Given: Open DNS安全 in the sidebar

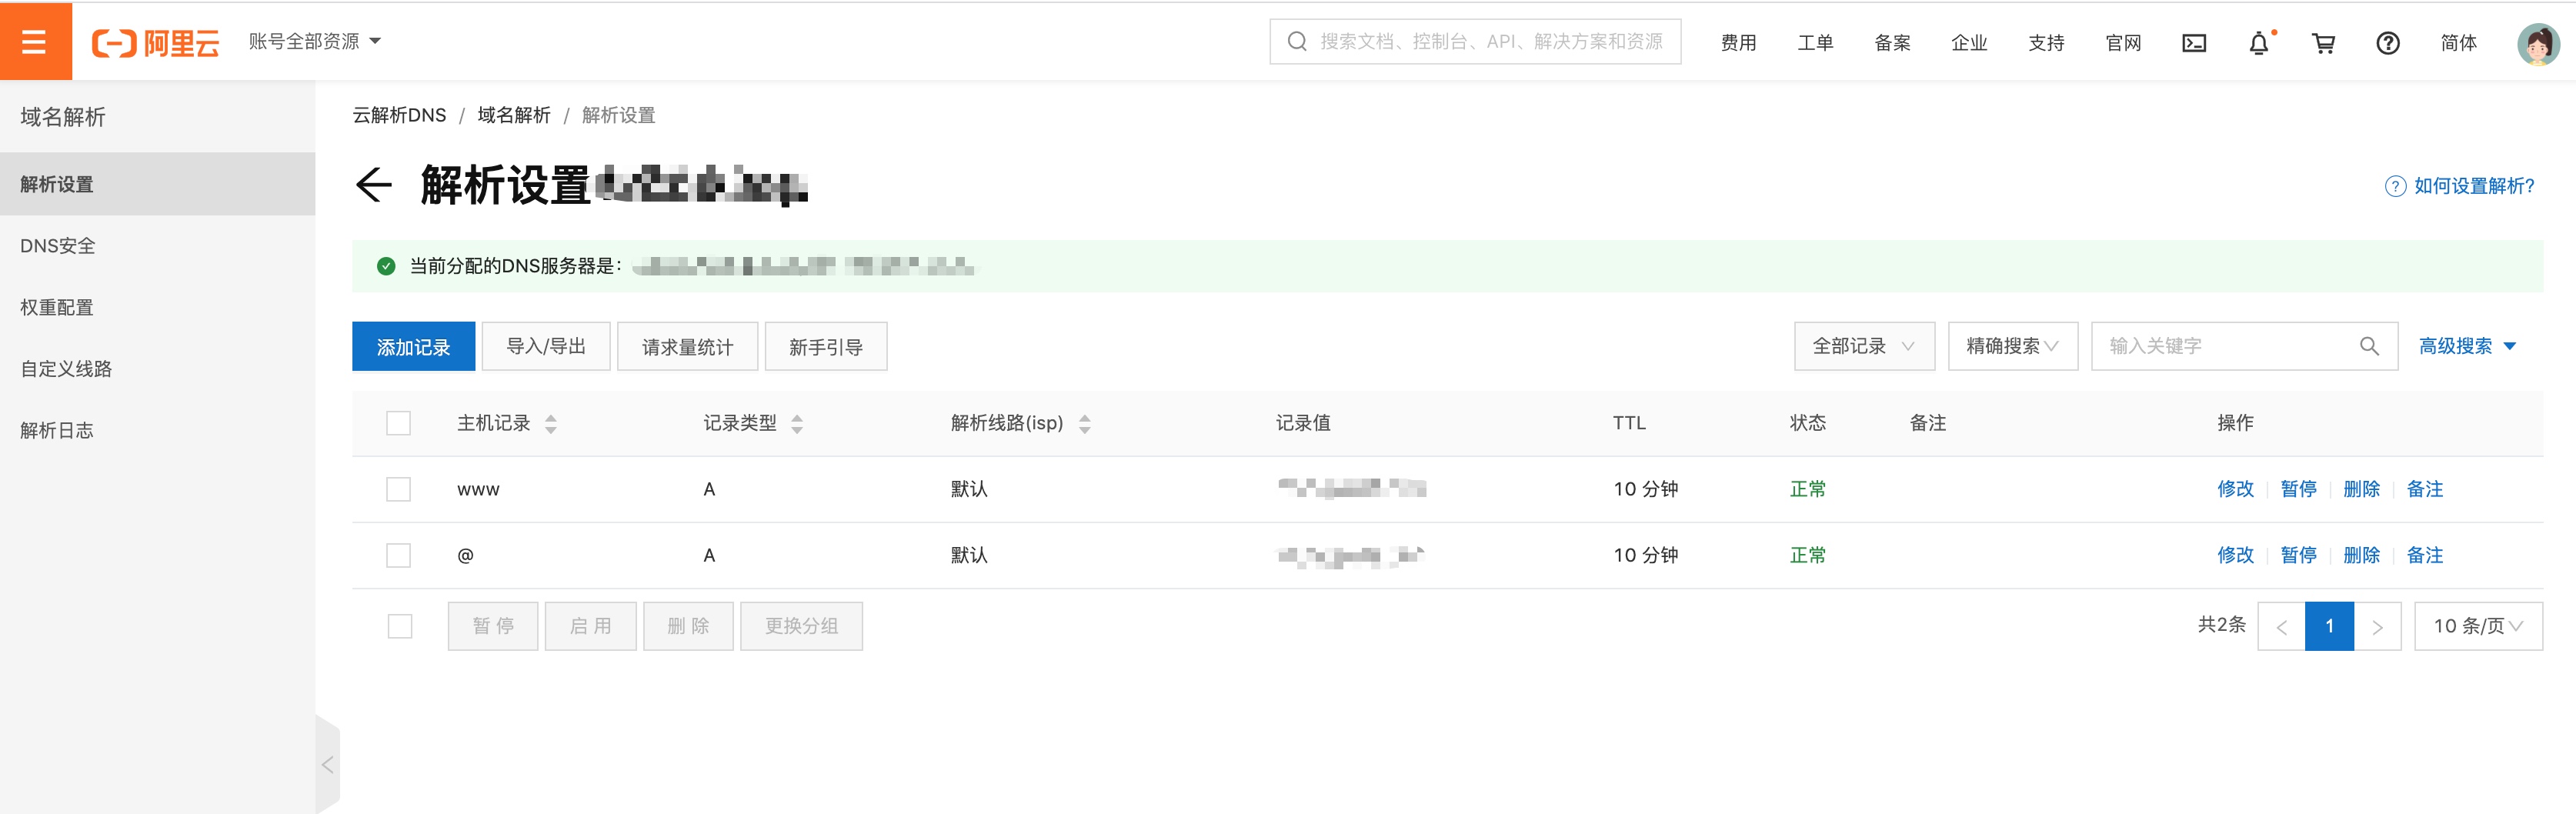Looking at the screenshot, I should click(58, 246).
